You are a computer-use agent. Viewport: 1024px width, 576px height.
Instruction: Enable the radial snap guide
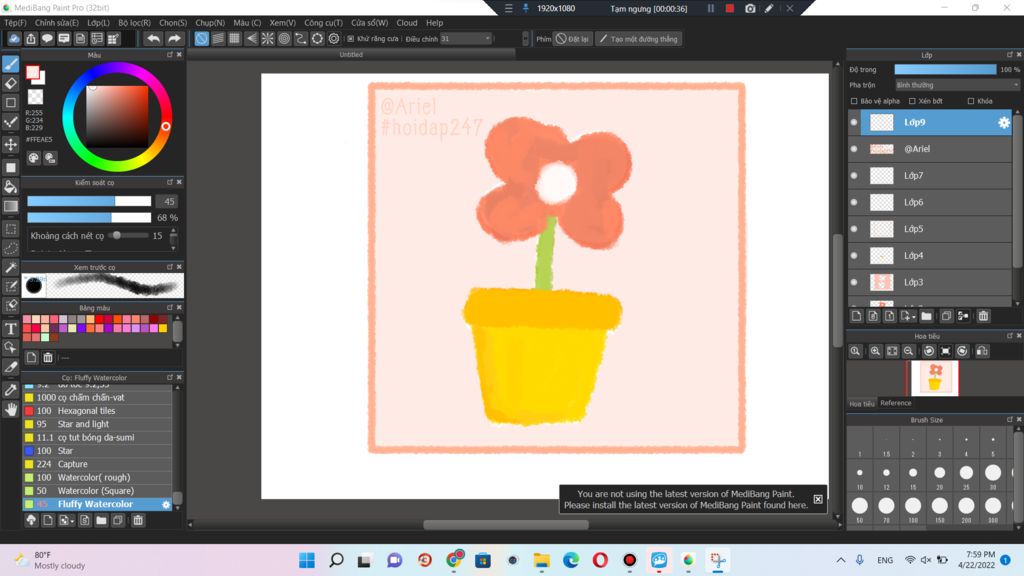[x=268, y=39]
